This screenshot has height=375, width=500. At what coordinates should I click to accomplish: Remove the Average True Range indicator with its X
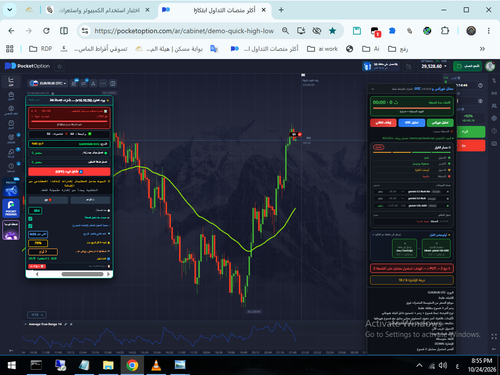(71, 324)
